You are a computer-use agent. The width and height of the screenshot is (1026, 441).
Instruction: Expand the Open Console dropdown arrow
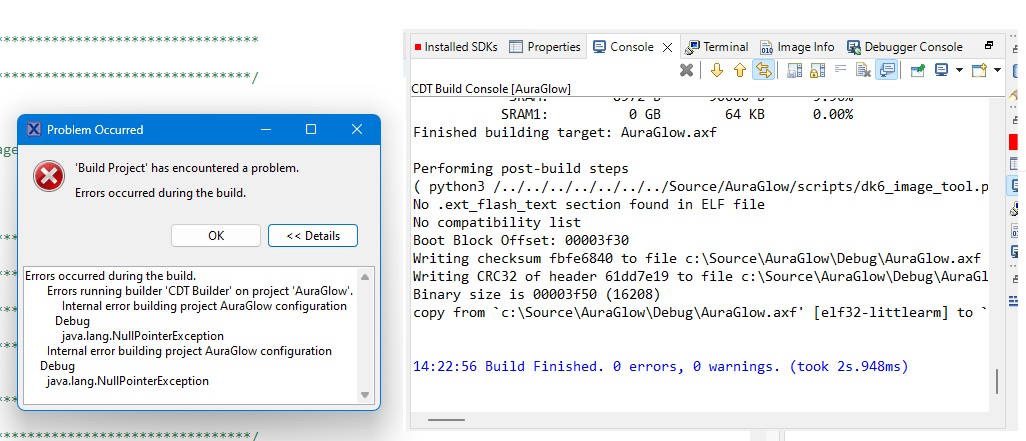click(995, 70)
